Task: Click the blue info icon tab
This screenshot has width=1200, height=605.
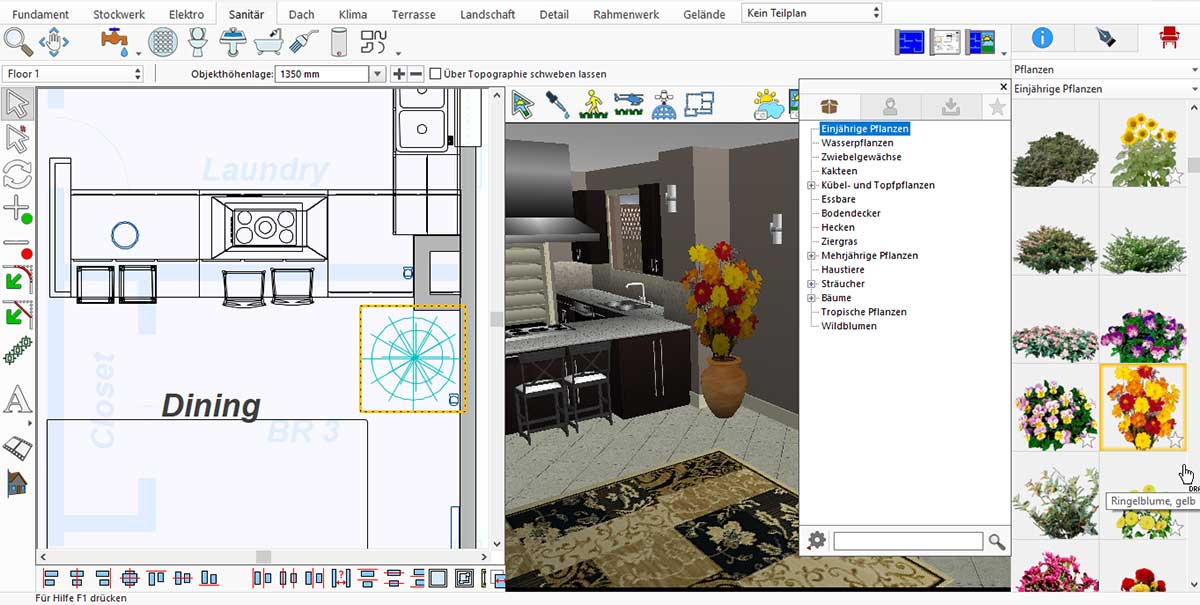Action: pyautogui.click(x=1041, y=38)
